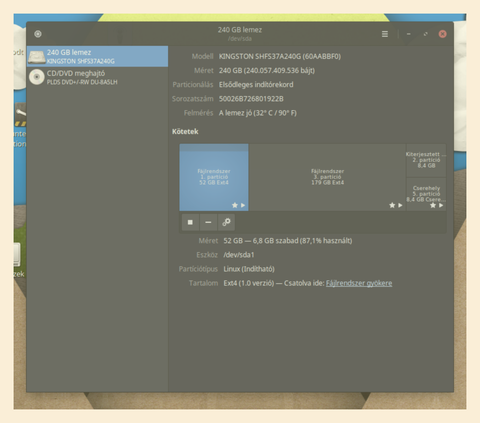Select the extended partition 2 (Kiterjesztett) block
This screenshot has width=480, height=423.
coord(426,160)
